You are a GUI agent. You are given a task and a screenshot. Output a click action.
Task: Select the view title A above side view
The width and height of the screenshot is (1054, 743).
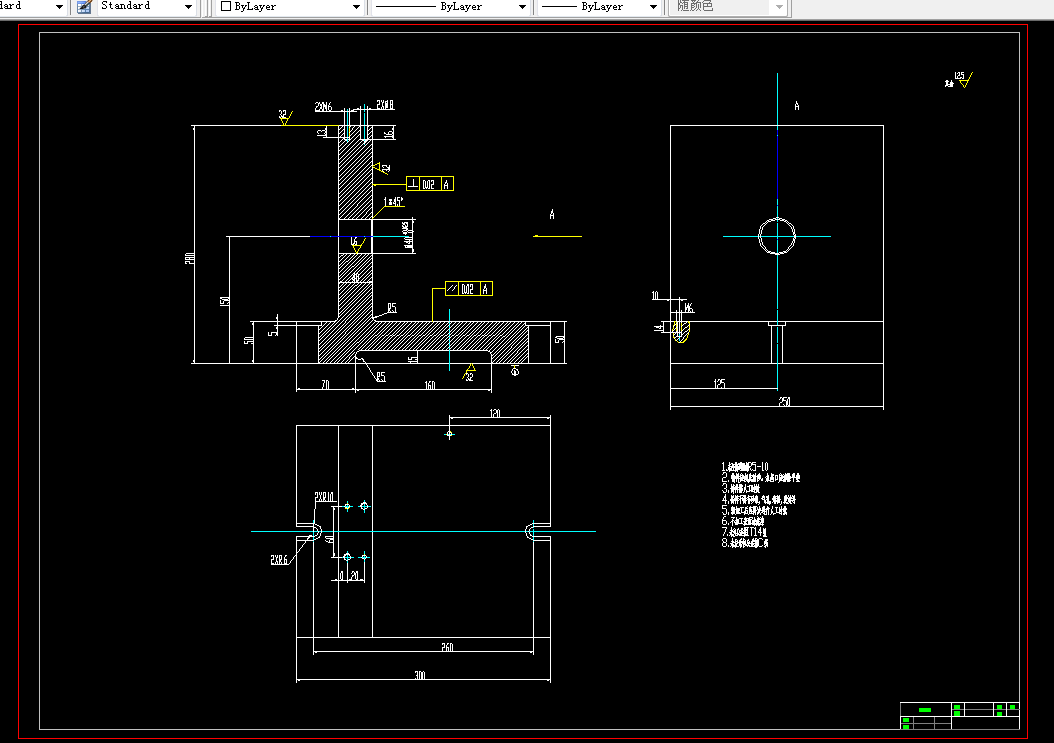(x=797, y=106)
